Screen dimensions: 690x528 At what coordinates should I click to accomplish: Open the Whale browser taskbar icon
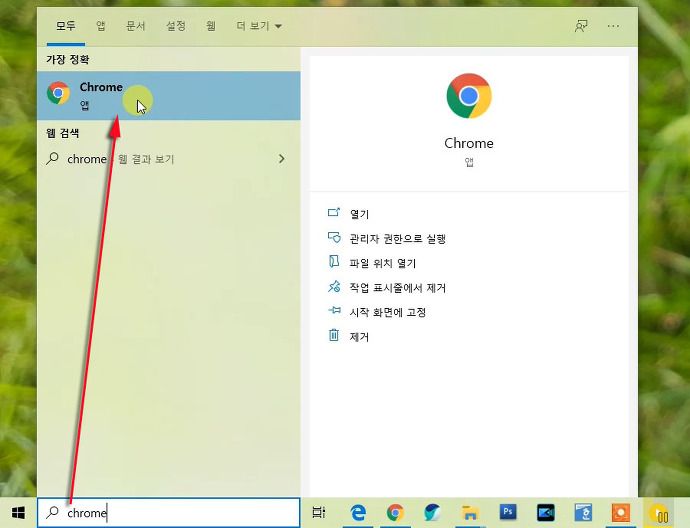coord(432,513)
